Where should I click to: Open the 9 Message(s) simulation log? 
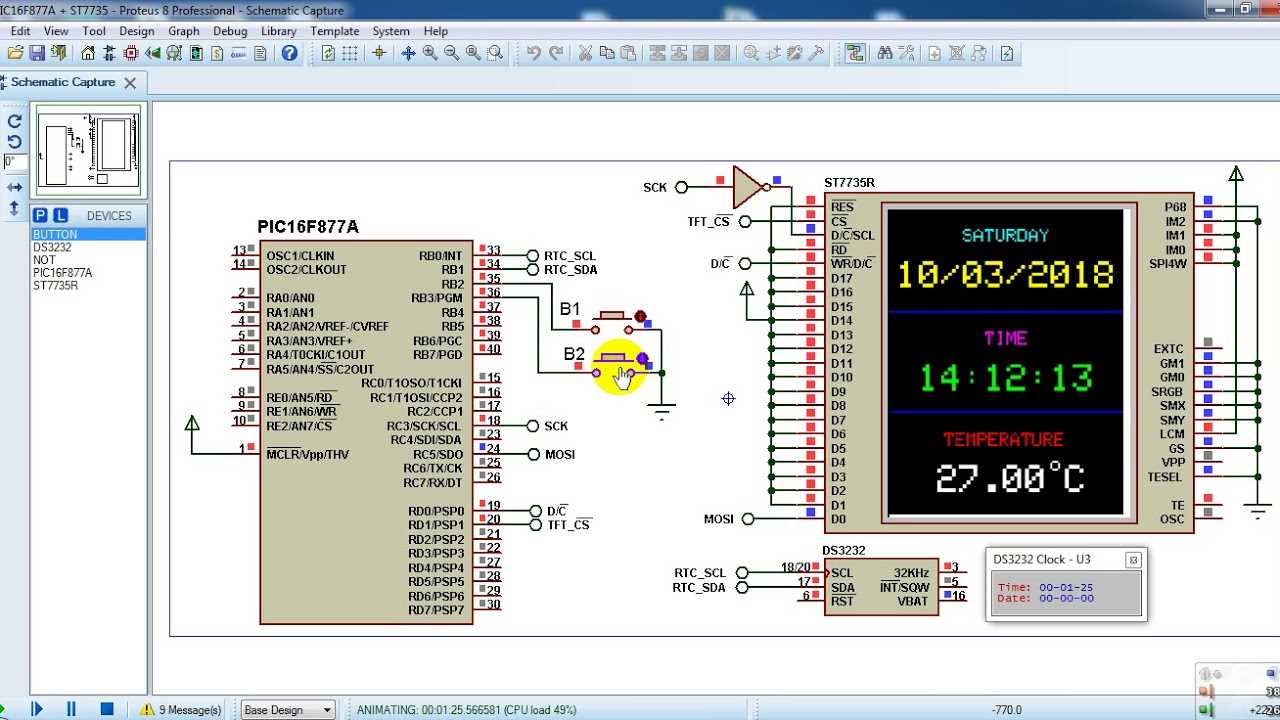coord(181,710)
